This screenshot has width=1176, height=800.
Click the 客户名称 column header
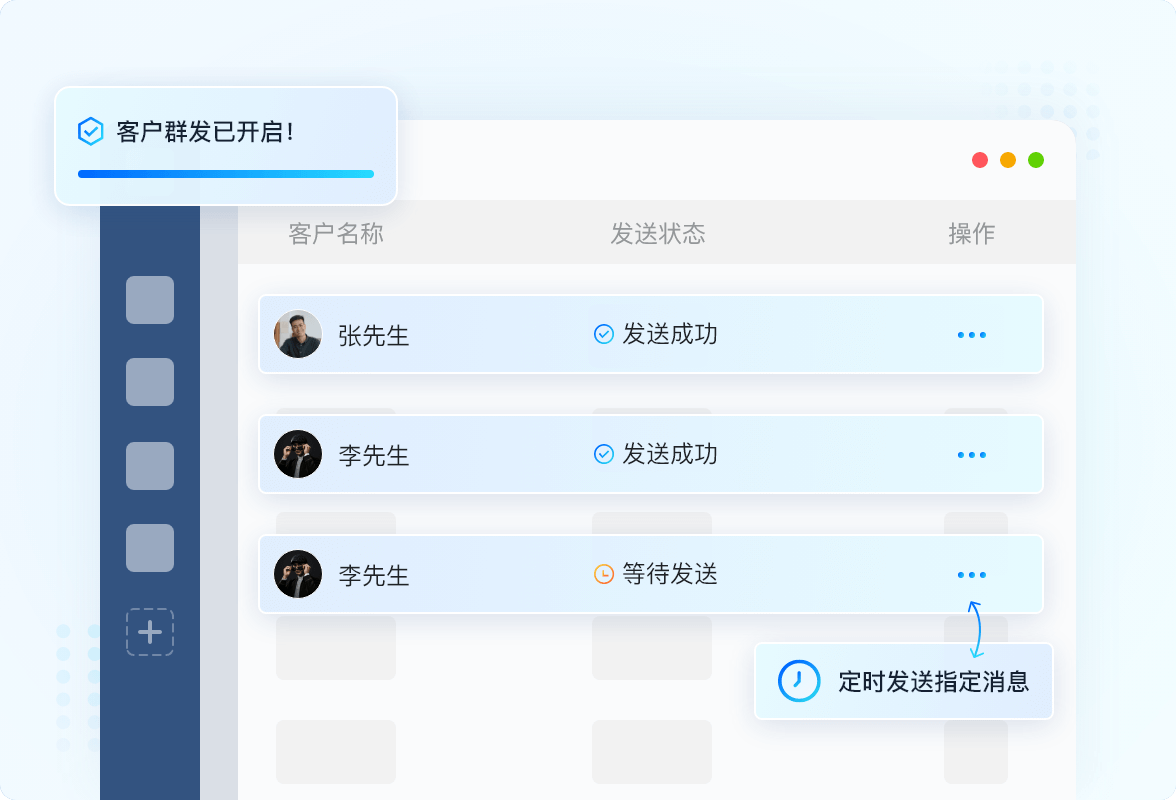pos(336,233)
